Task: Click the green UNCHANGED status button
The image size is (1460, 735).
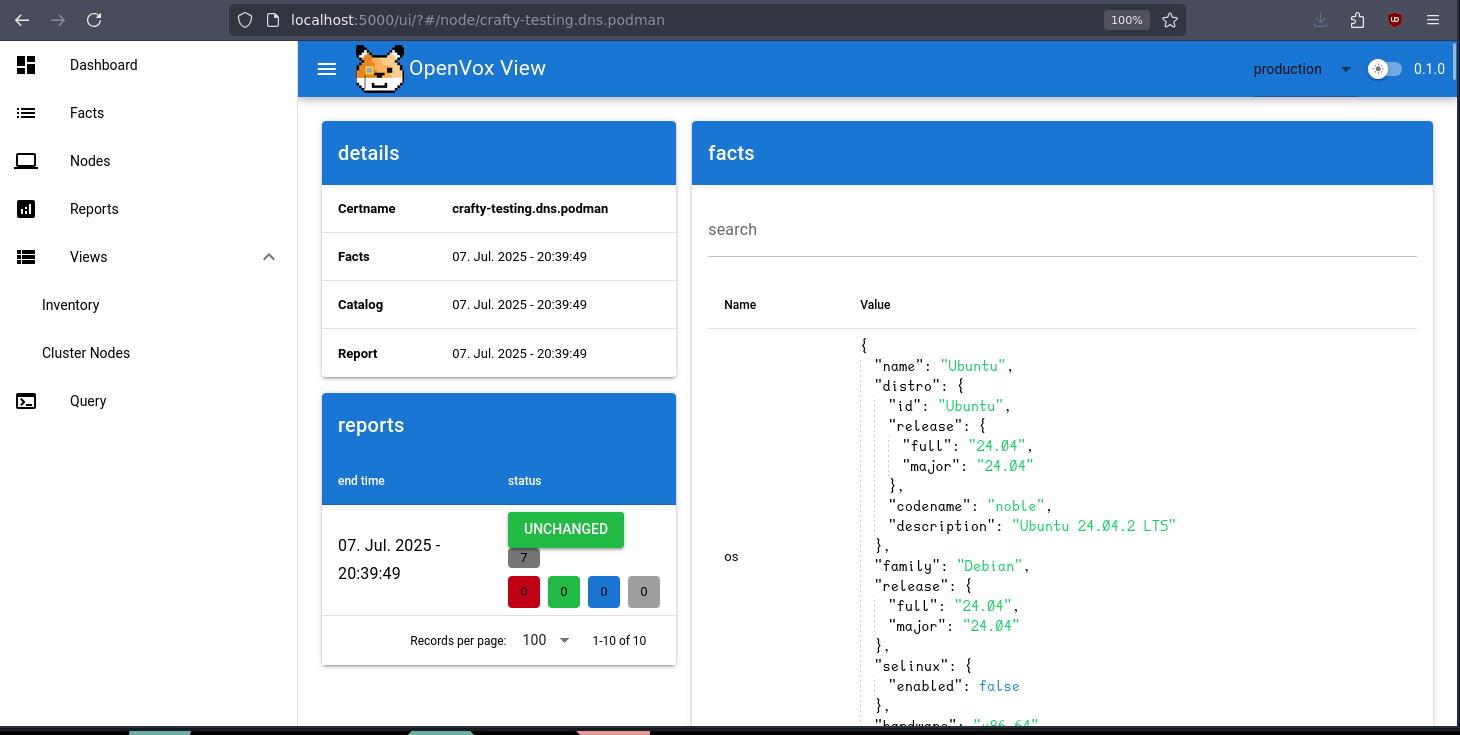Action: [x=565, y=529]
